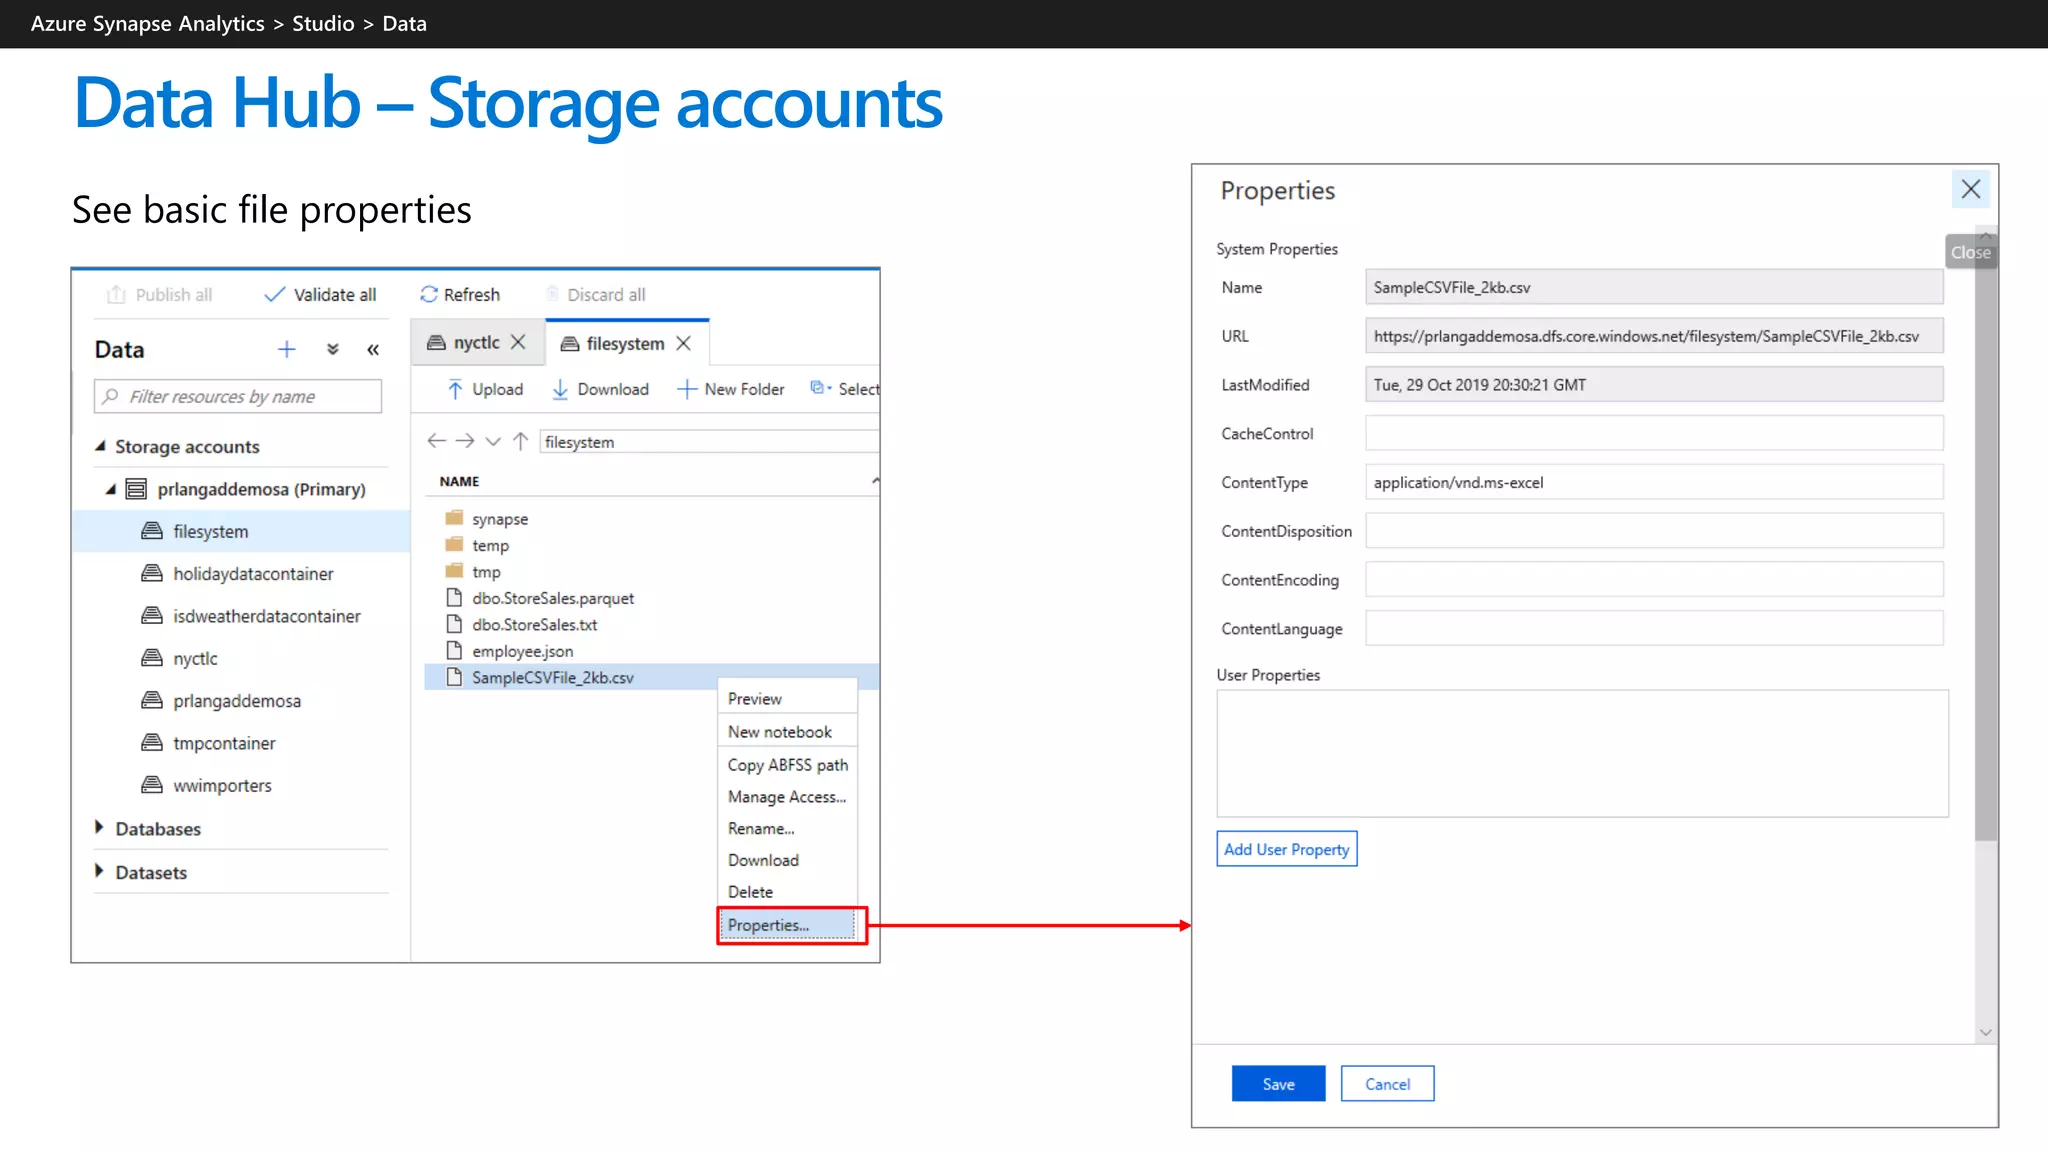
Task: Close the Properties dialog with X
Action: 1970,189
